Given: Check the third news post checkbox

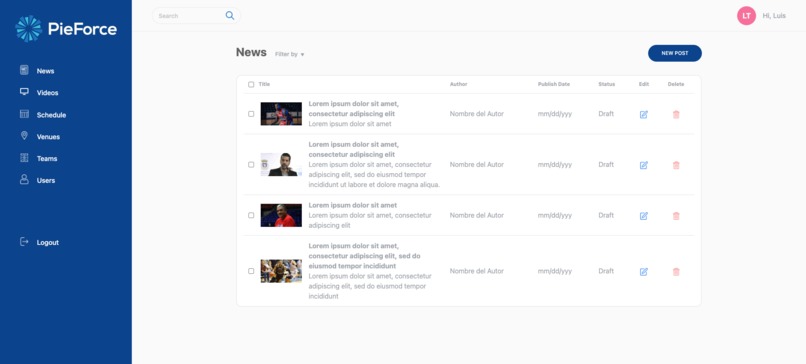Looking at the screenshot, I should (x=251, y=215).
